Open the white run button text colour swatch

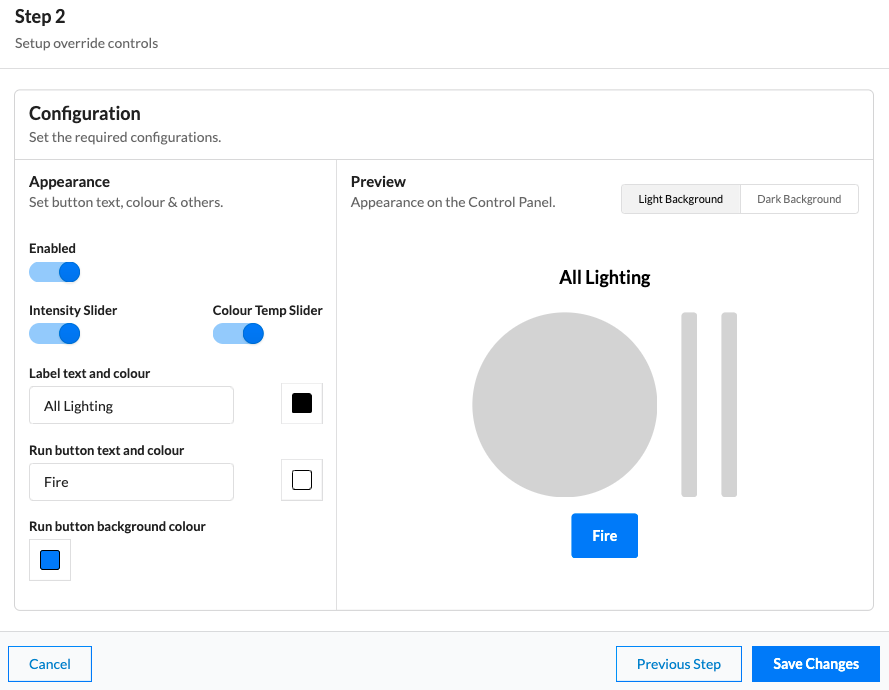click(302, 480)
